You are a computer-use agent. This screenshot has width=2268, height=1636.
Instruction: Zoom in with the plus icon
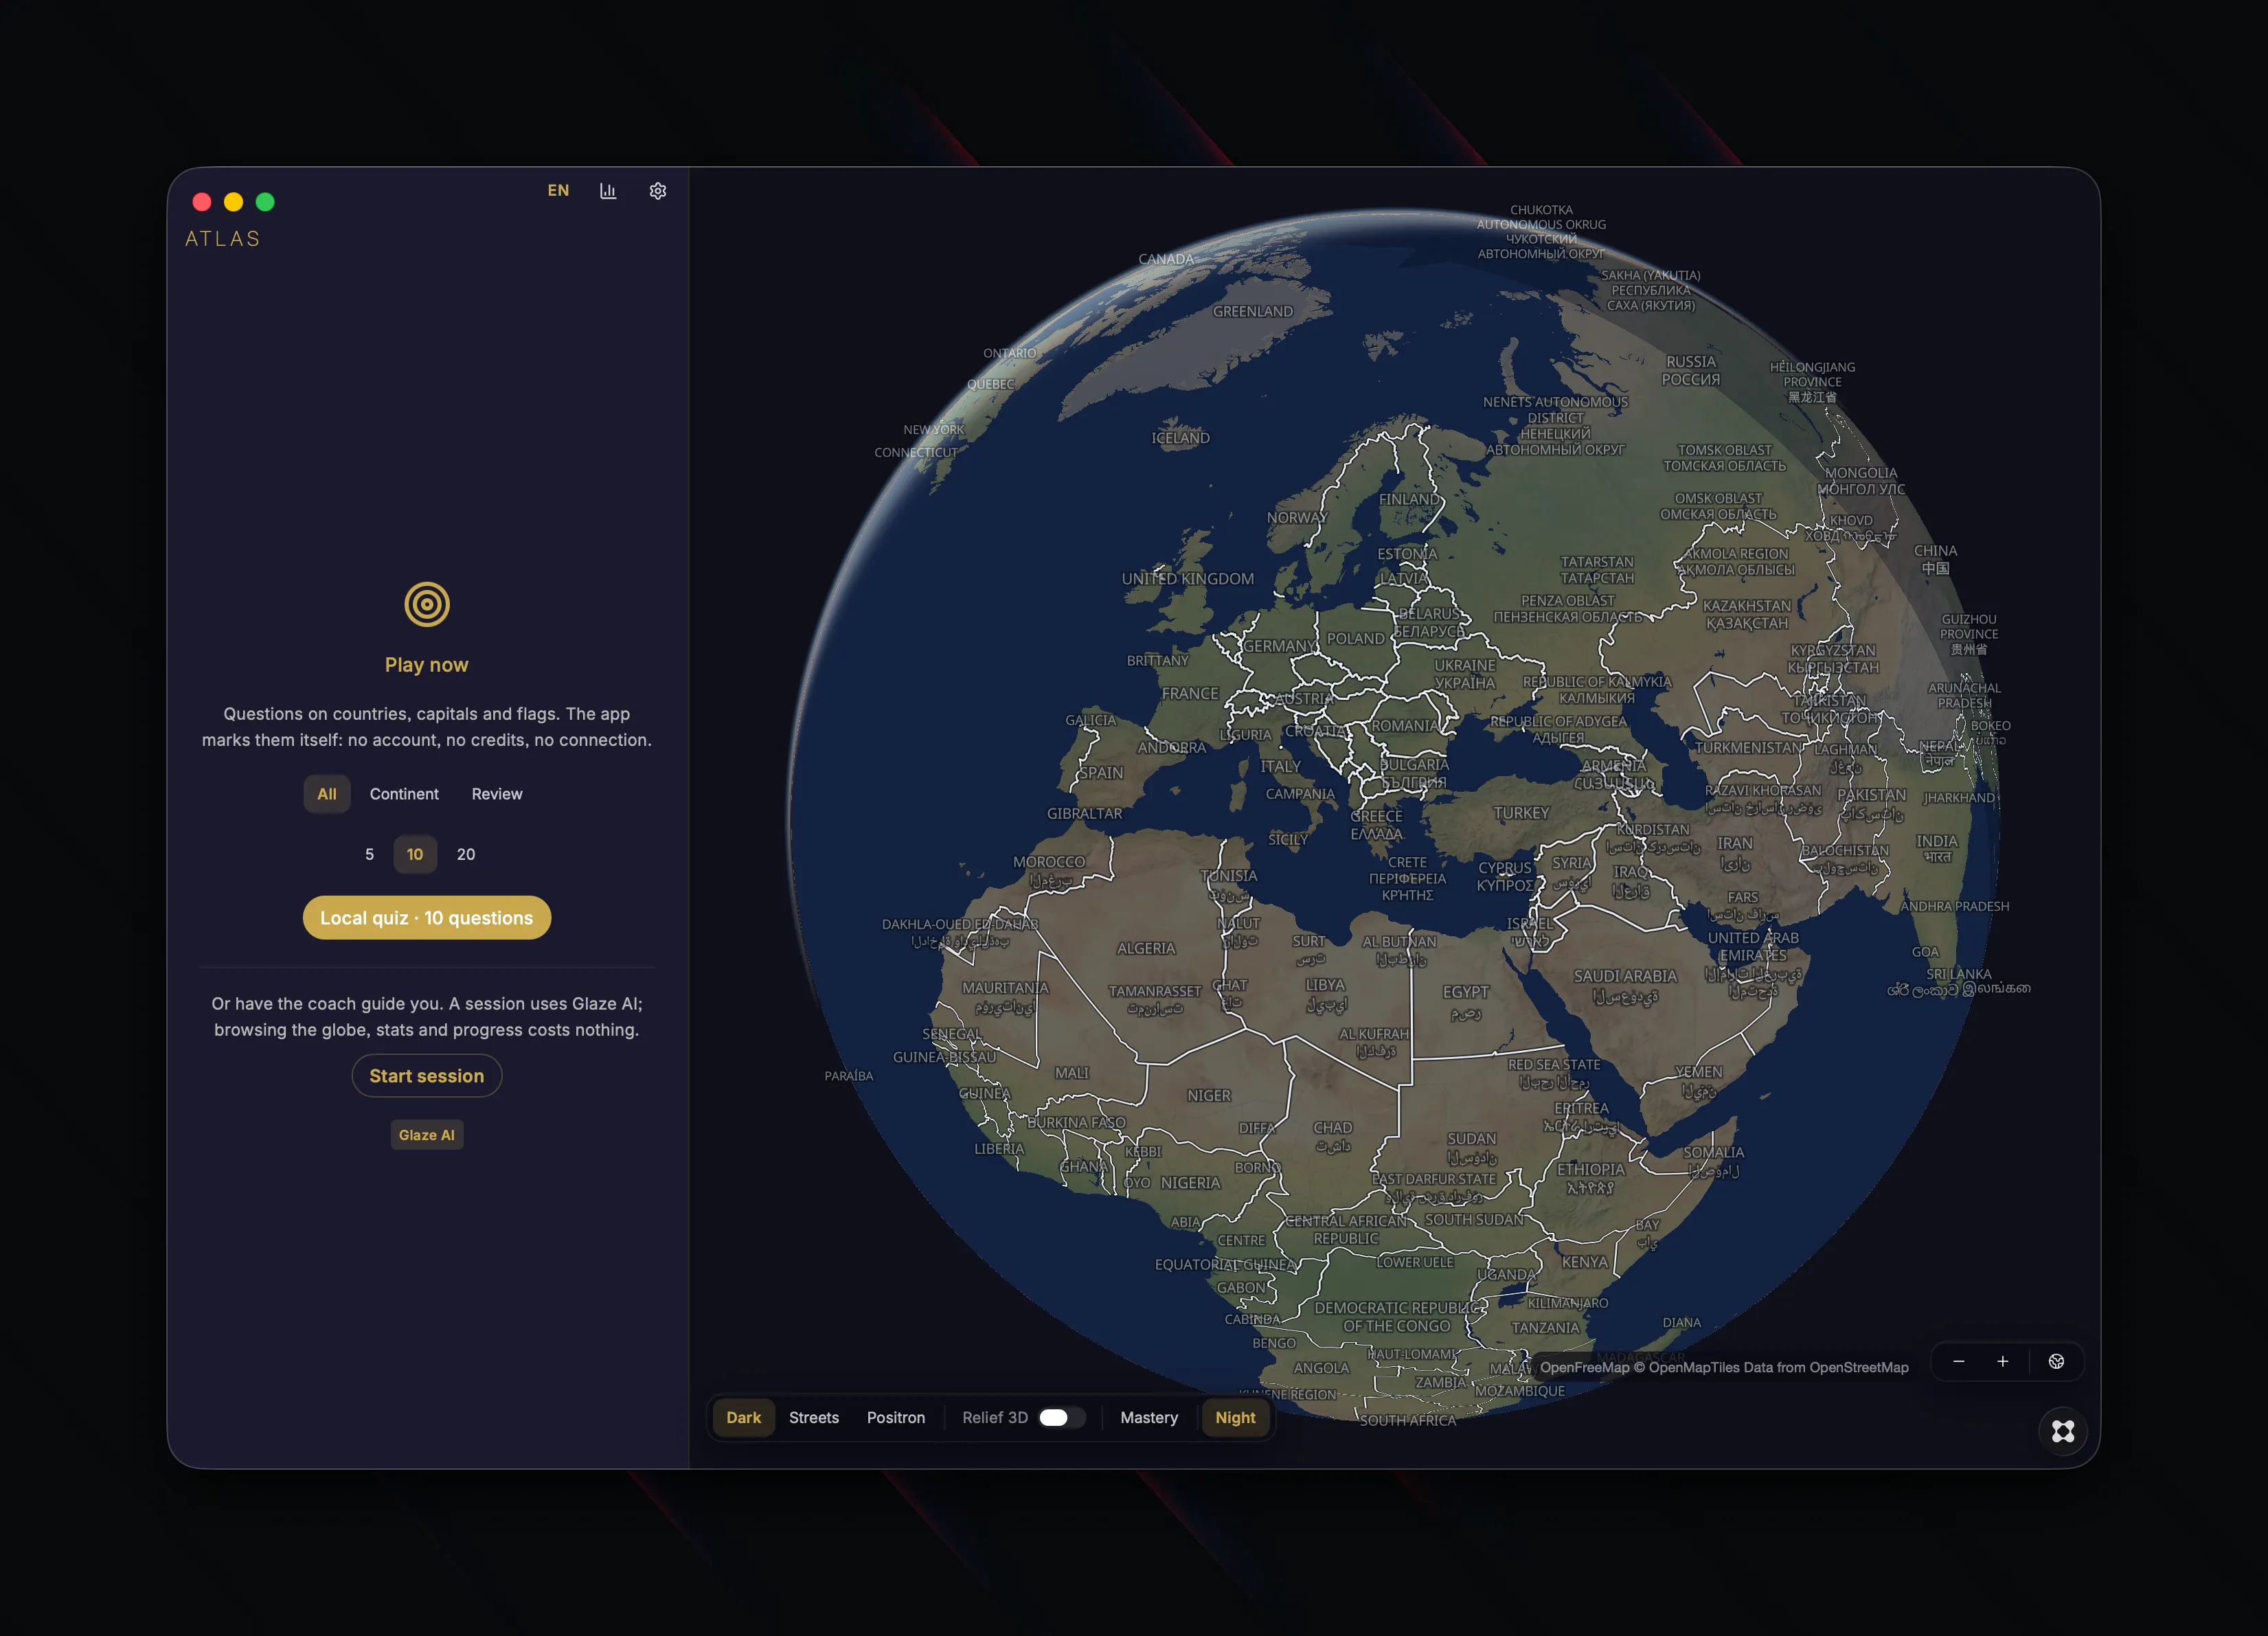click(2002, 1361)
